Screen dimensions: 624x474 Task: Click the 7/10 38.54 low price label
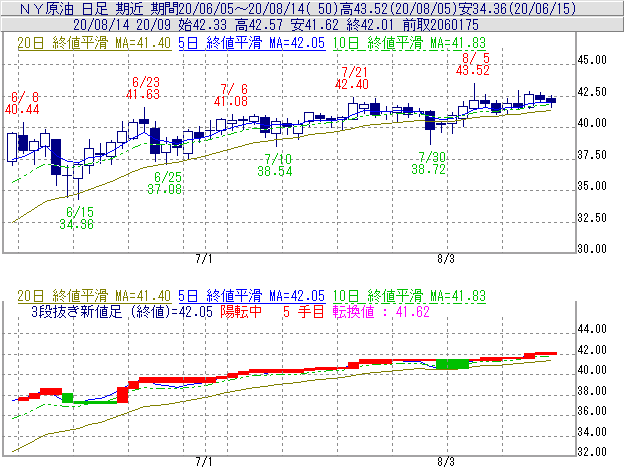point(275,165)
